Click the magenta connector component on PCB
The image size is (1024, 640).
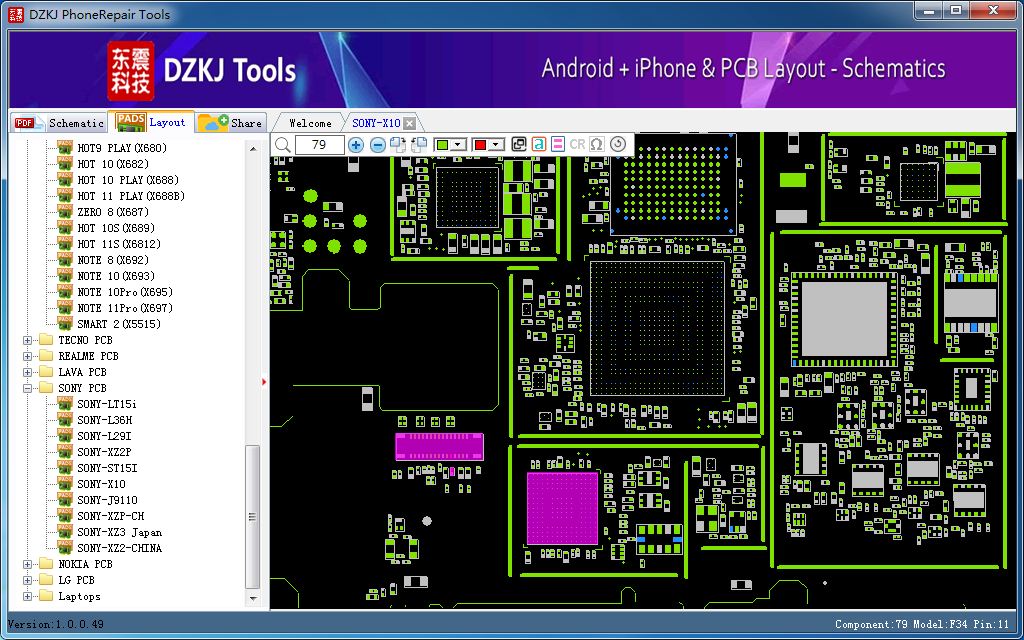click(440, 447)
